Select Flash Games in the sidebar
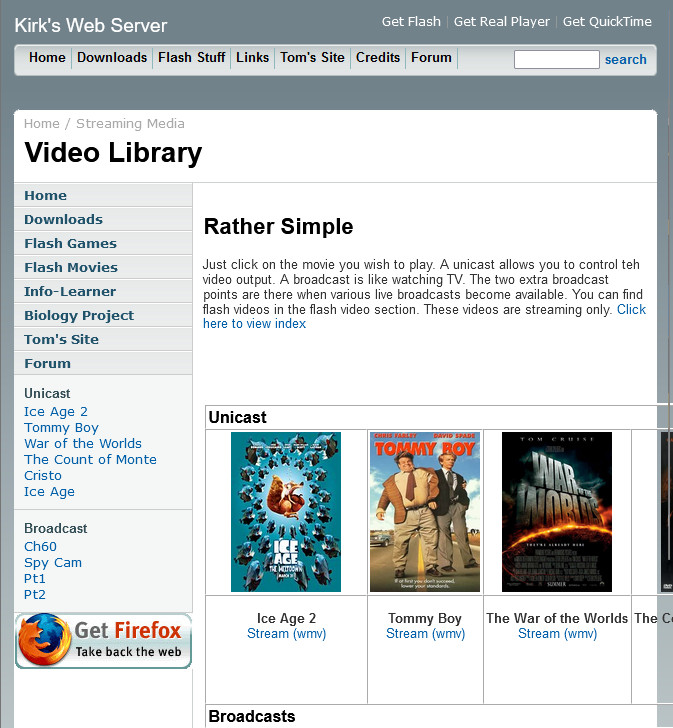The width and height of the screenshot is (673, 728). coord(70,243)
